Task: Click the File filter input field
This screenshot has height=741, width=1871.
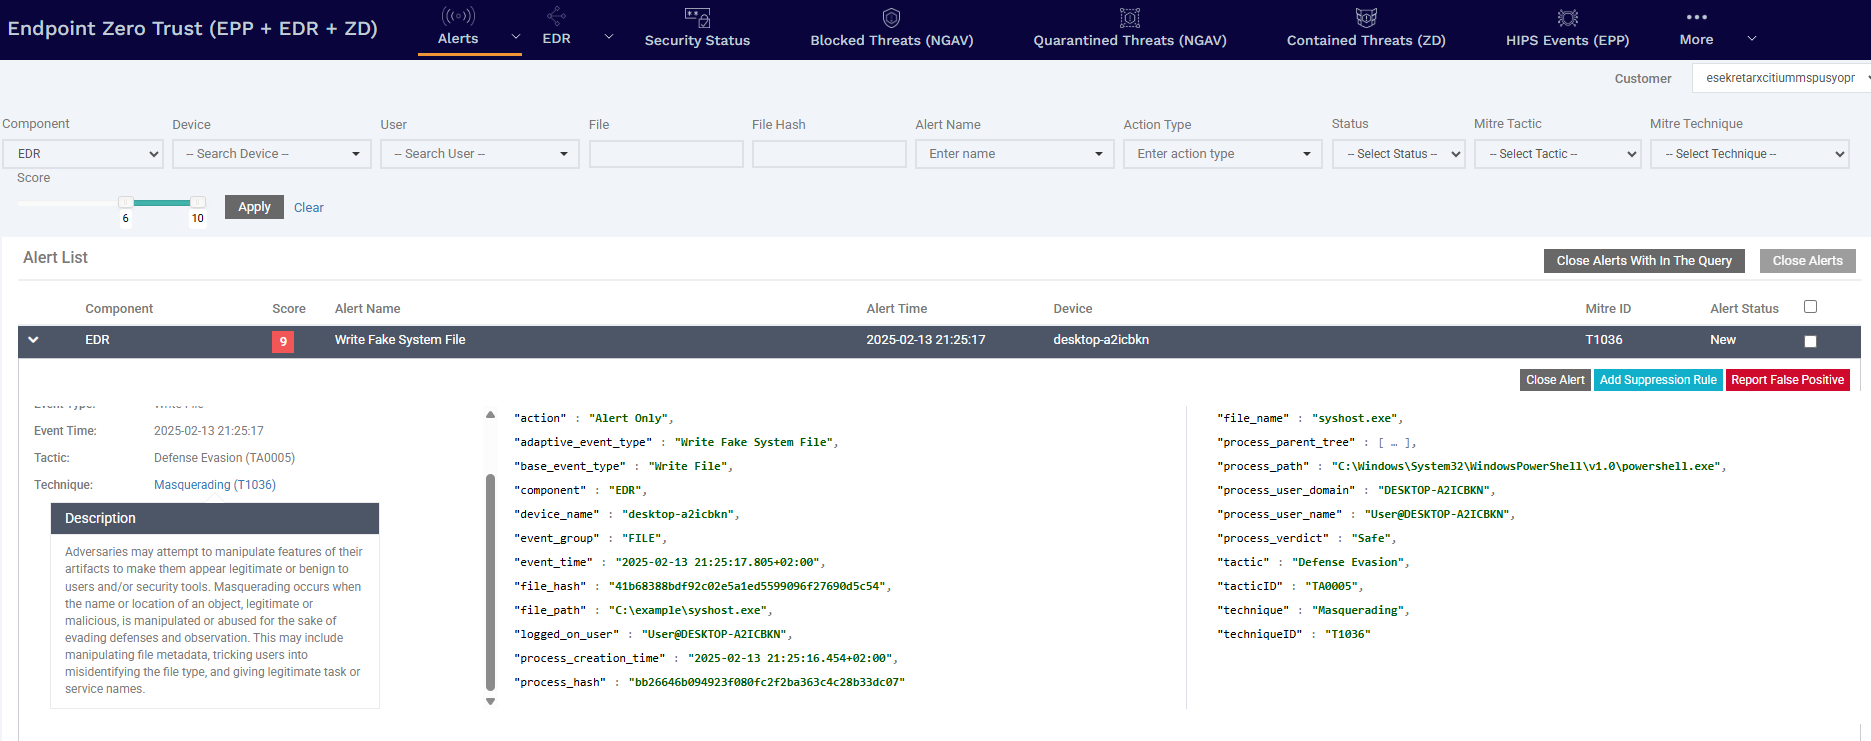Action: click(x=666, y=154)
